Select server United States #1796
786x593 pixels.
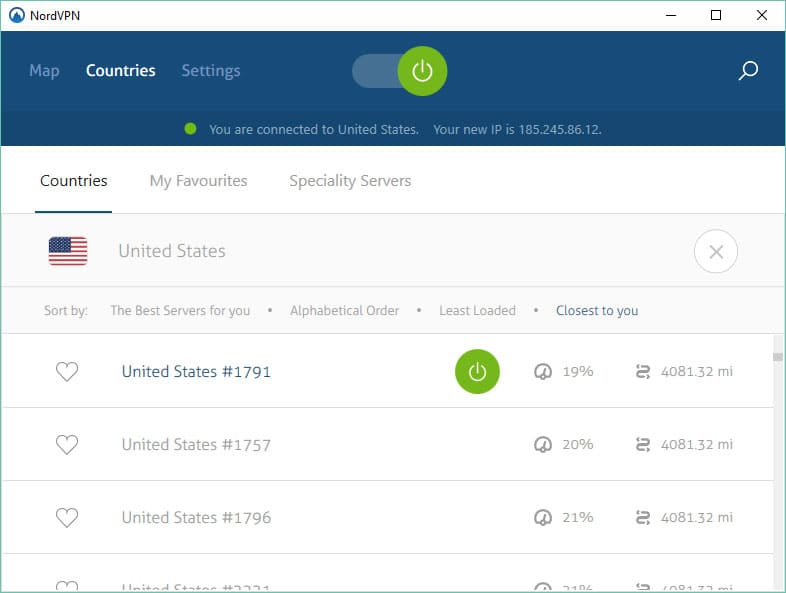tap(196, 517)
